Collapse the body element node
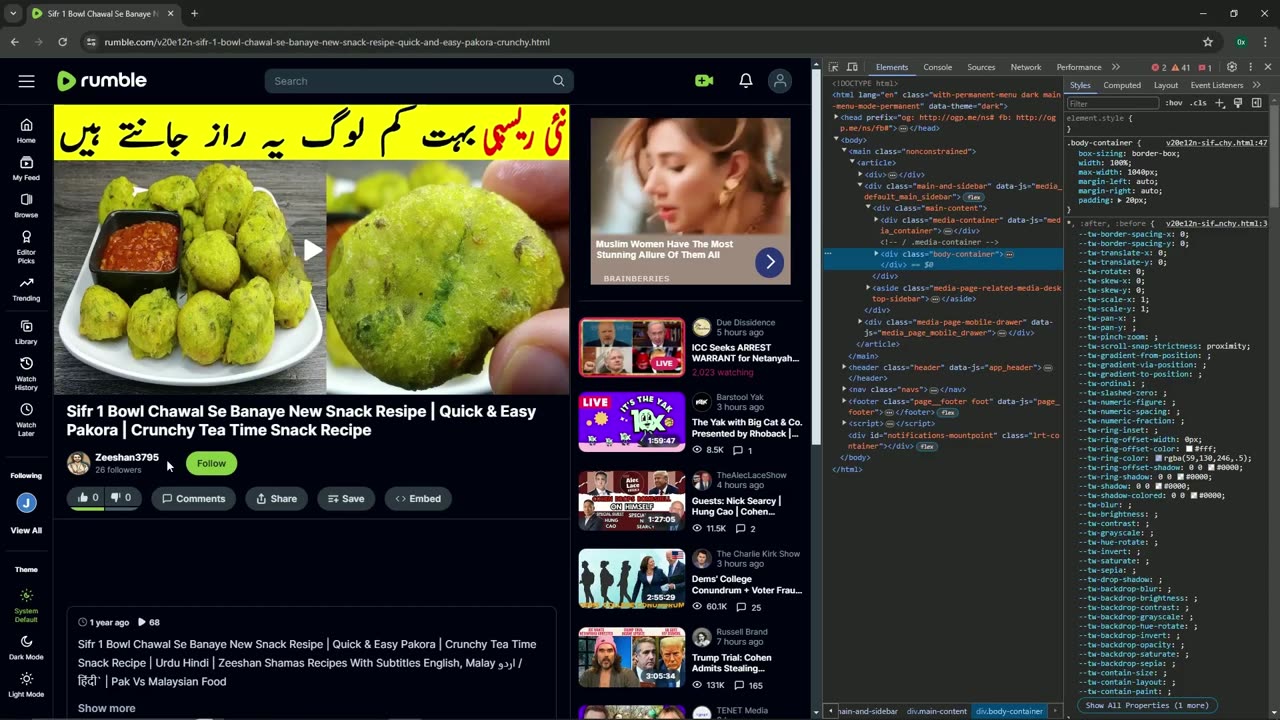Screen dimensions: 1280x720 coord(837,140)
